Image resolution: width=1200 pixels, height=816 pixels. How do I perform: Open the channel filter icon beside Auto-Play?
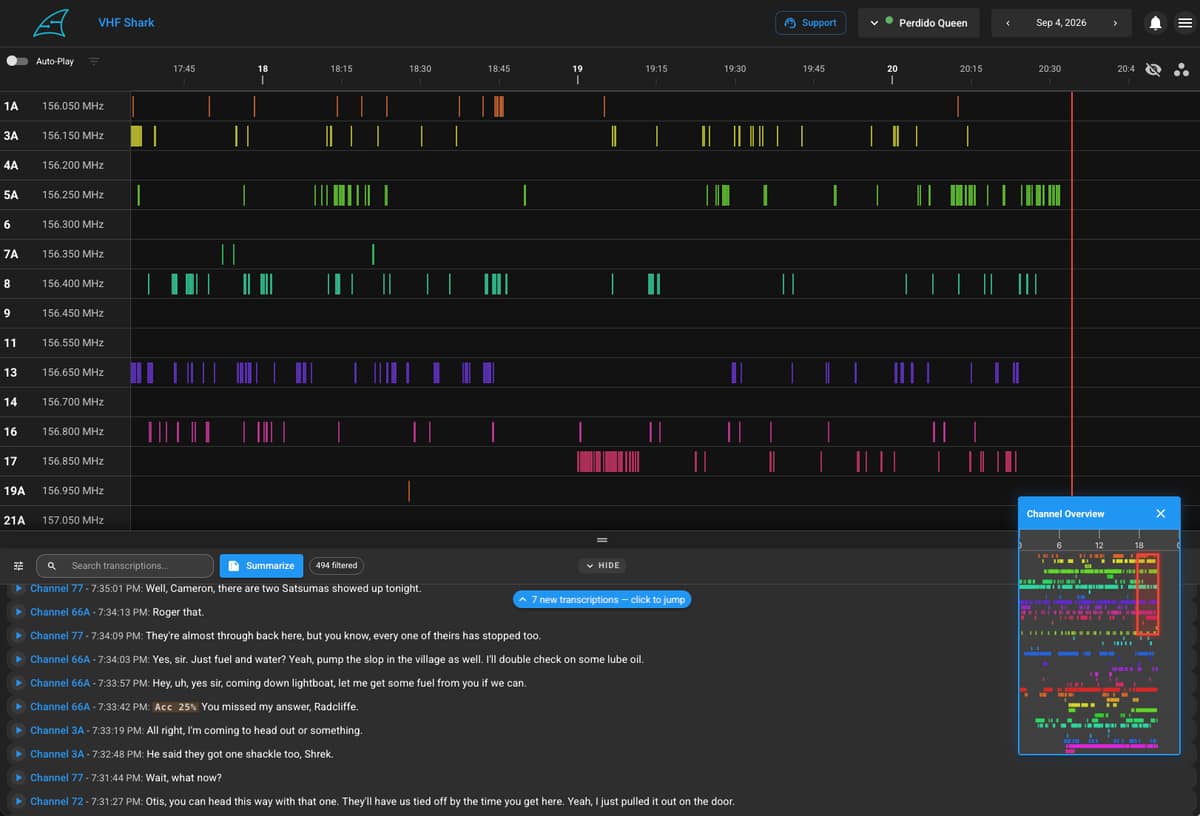coord(94,61)
